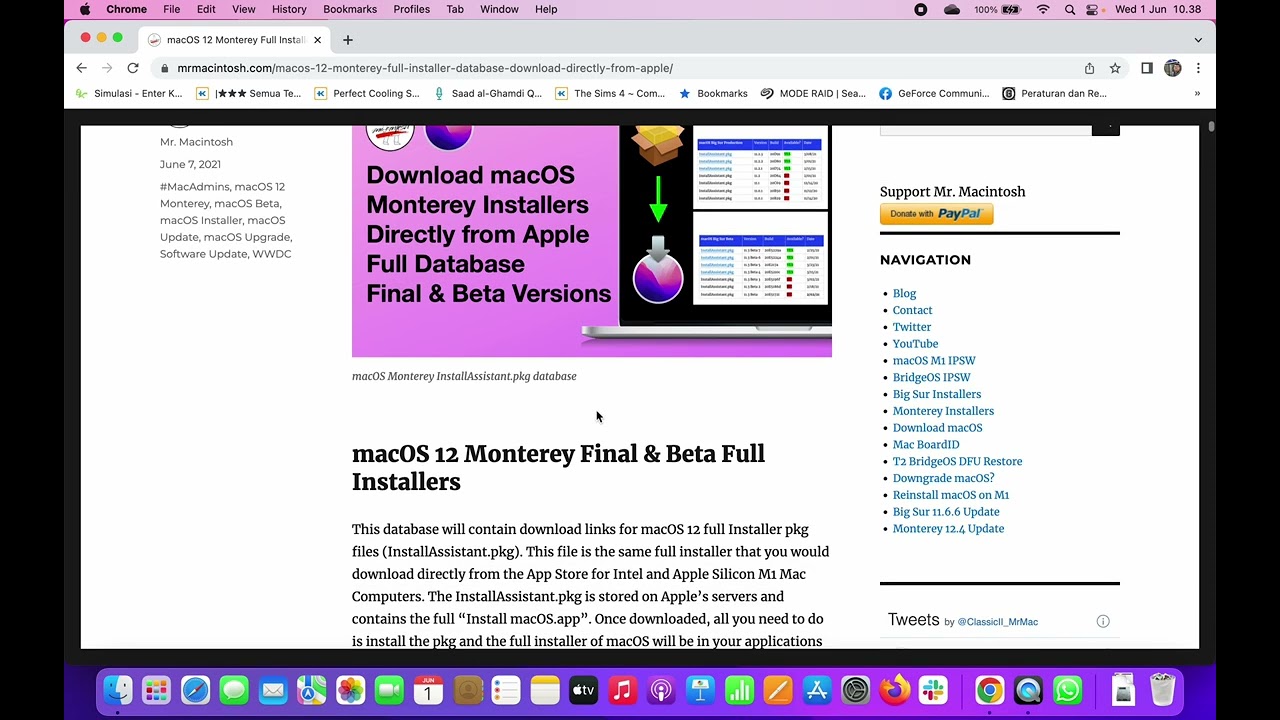
Task: Click the Tweets widget info icon
Action: tap(1103, 621)
